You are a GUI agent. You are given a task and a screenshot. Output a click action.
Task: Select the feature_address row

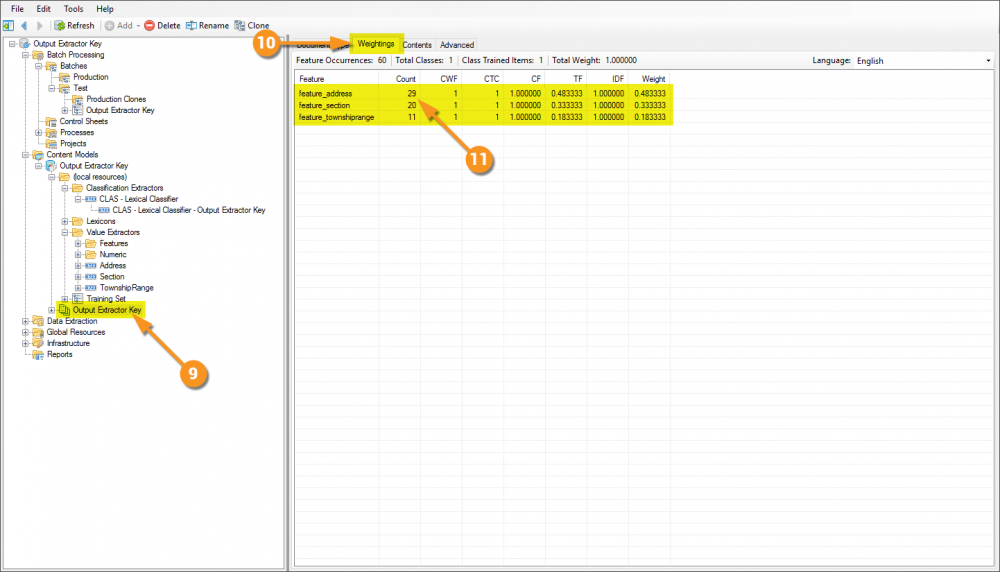point(483,93)
